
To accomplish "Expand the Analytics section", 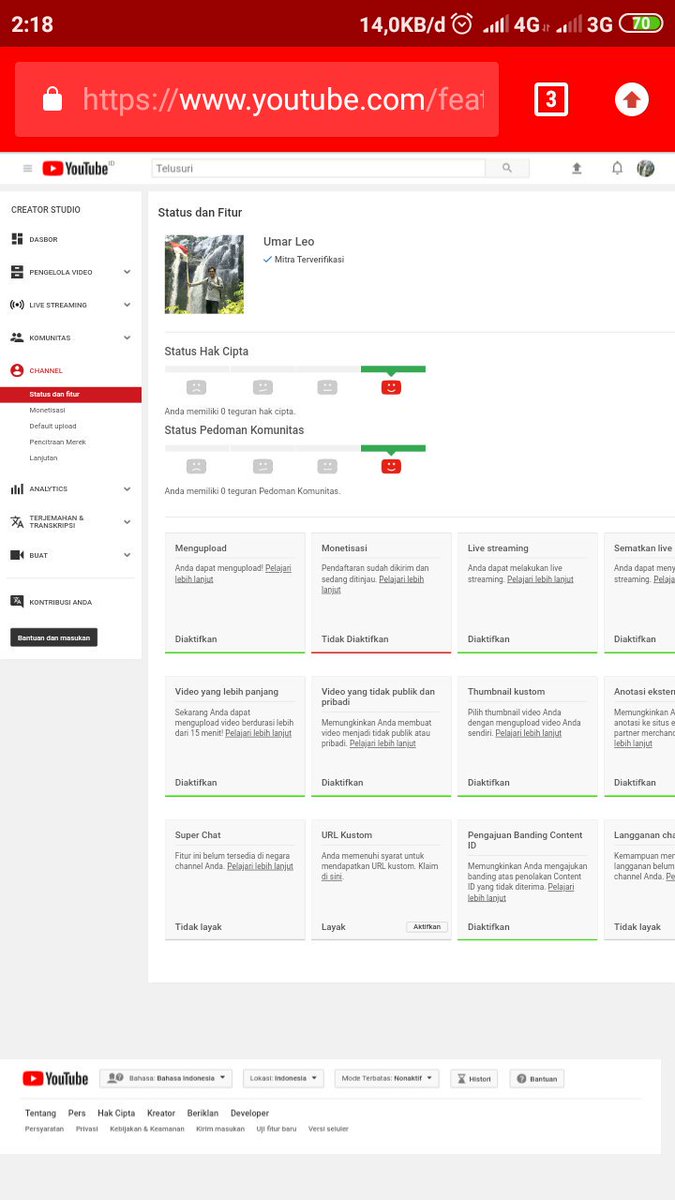I will (127, 489).
